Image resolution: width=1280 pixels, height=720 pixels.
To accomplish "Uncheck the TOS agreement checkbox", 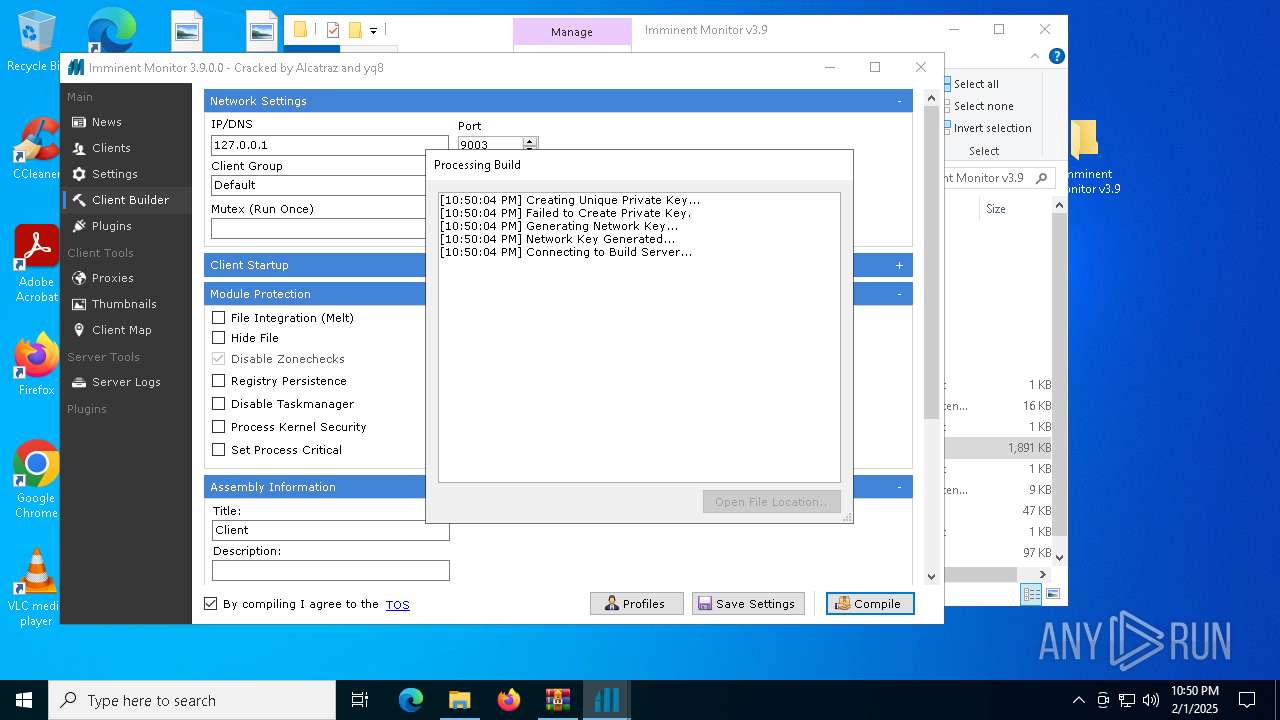I will (210, 604).
